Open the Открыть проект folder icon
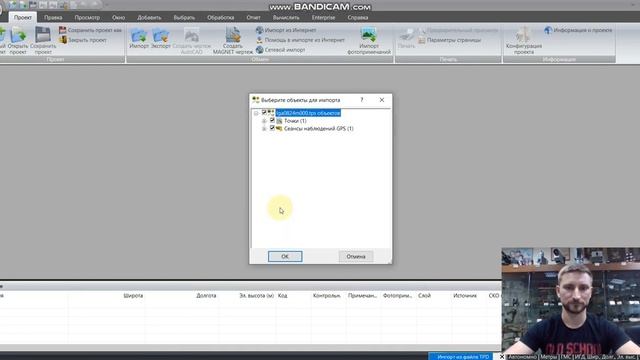640x360 pixels. point(18,36)
